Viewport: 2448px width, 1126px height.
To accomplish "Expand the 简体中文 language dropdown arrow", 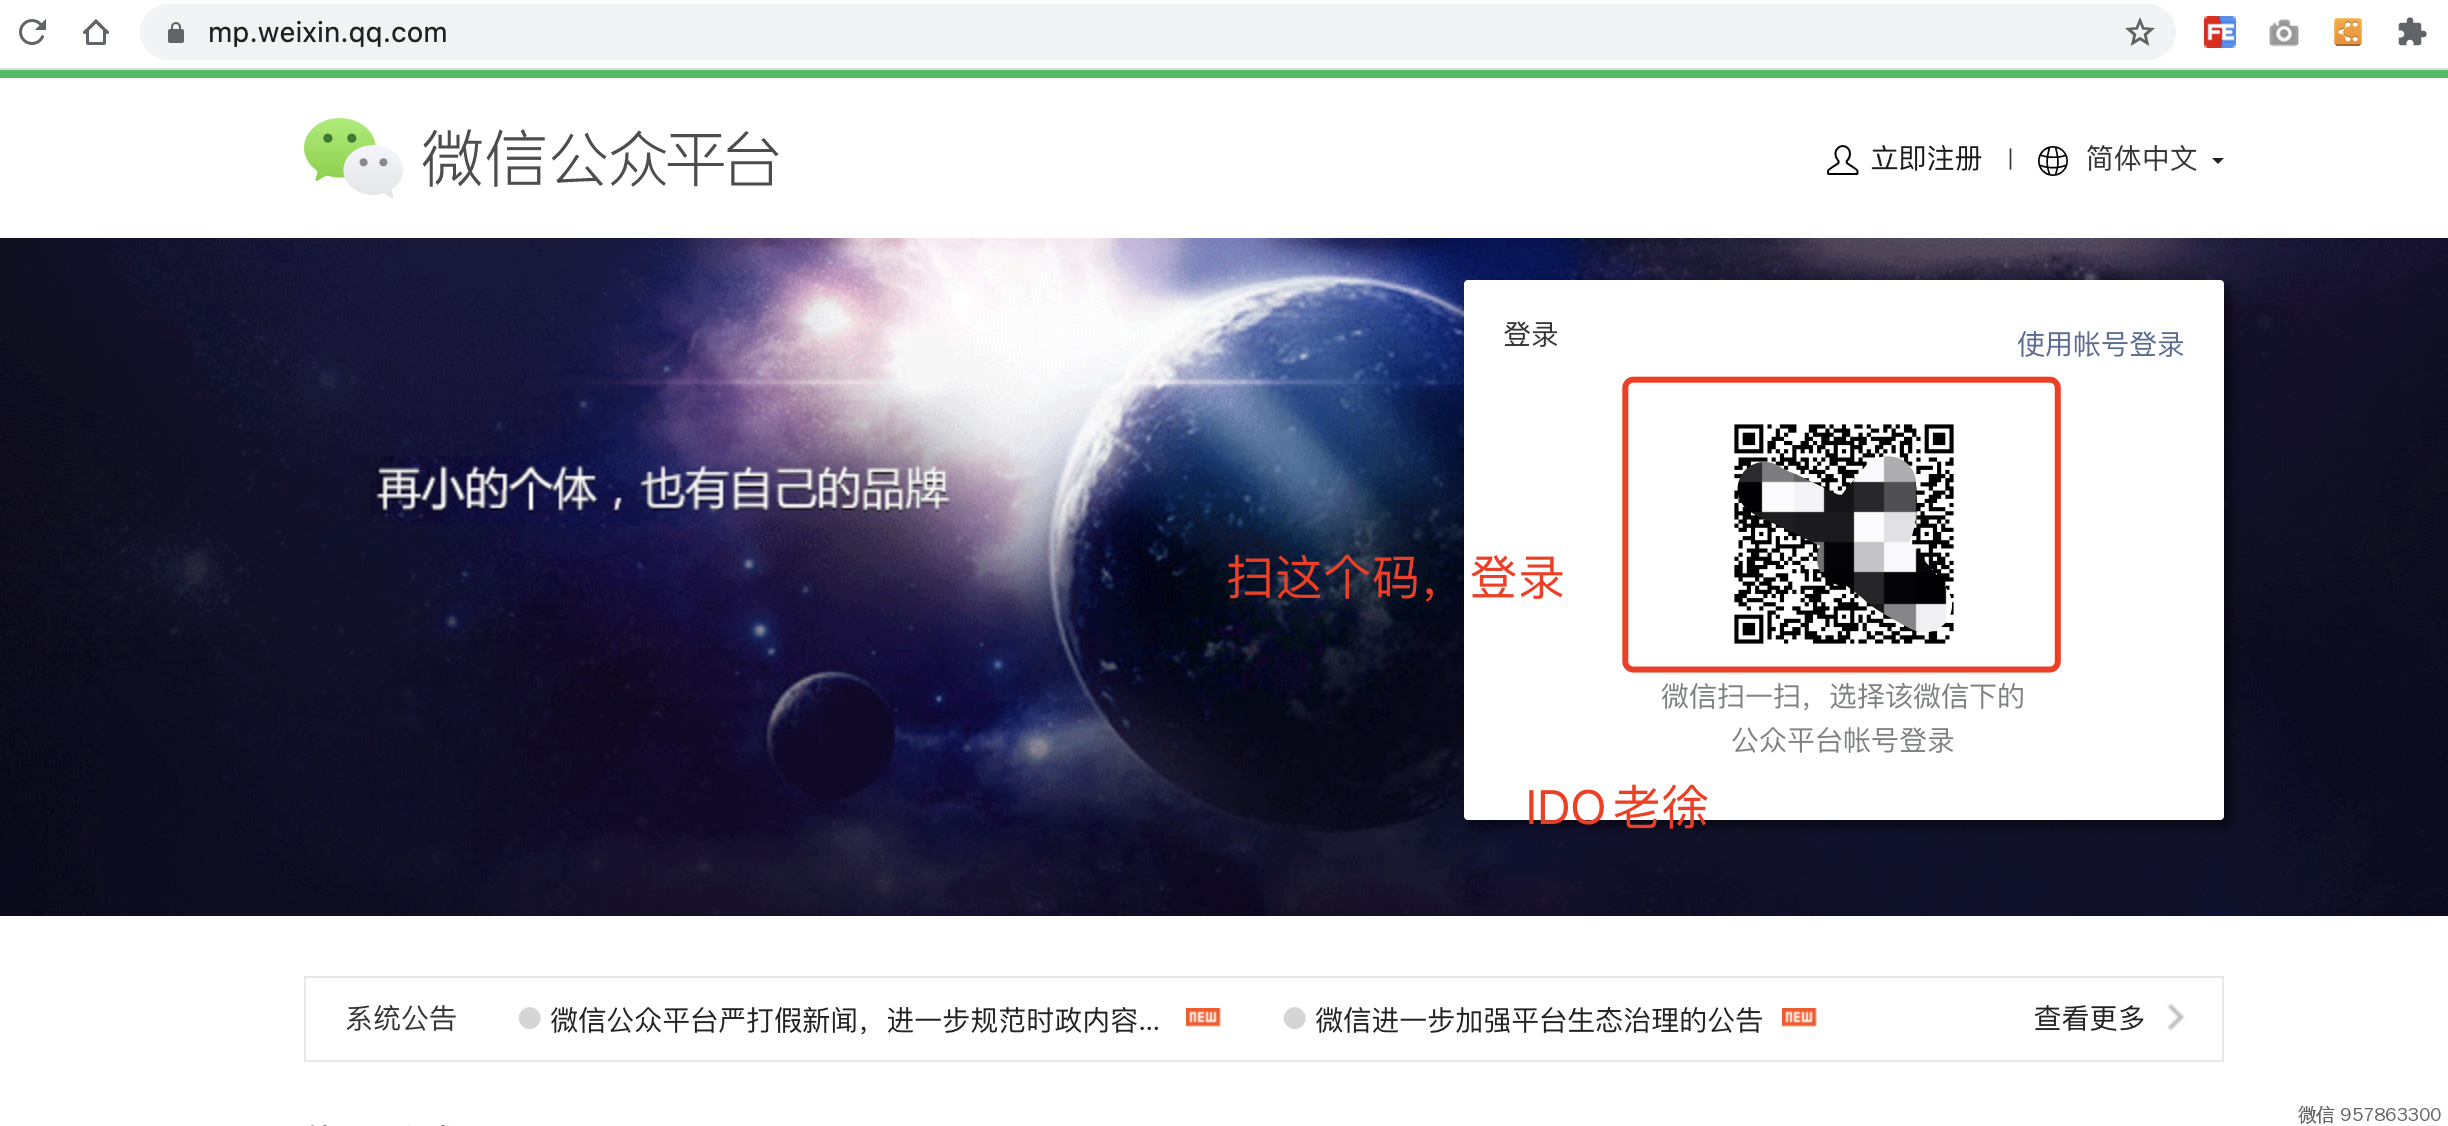I will pyautogui.click(x=2218, y=160).
